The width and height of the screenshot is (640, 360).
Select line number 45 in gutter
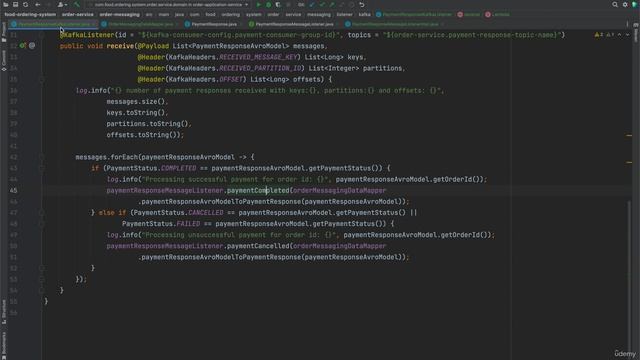pyautogui.click(x=13, y=191)
